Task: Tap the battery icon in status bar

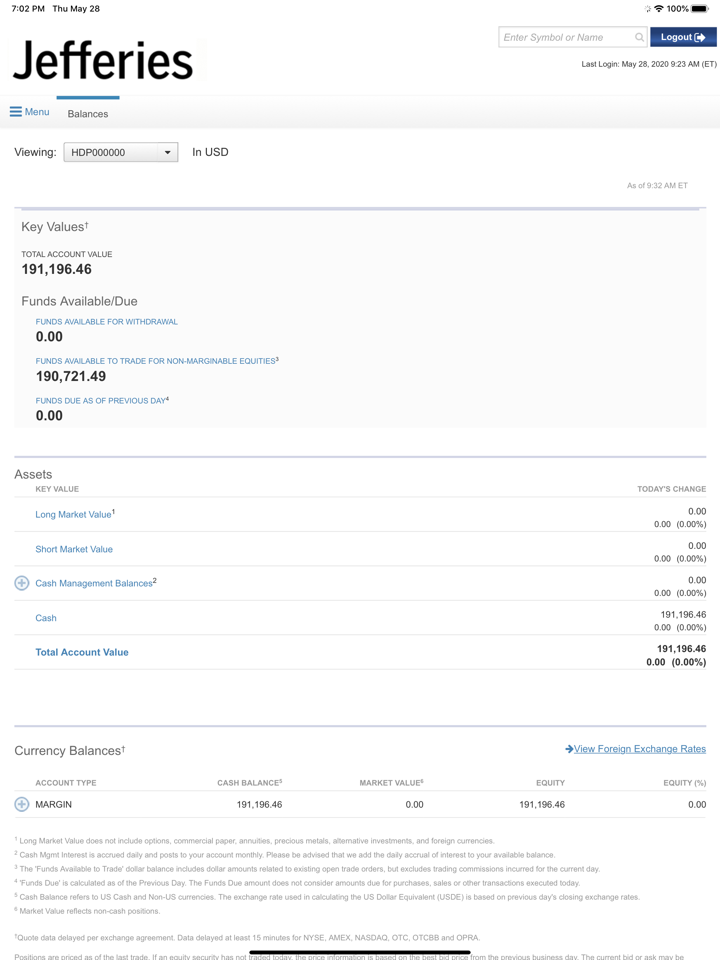Action: click(699, 9)
